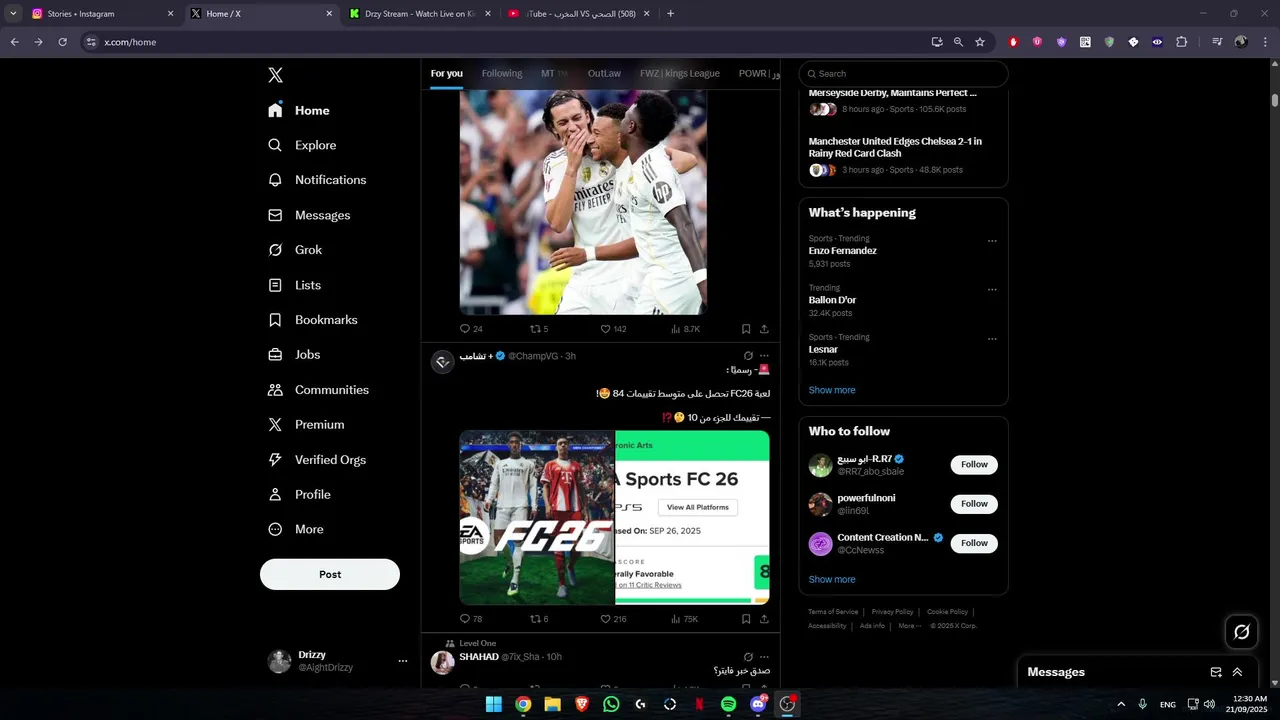Viewport: 1280px width, 720px height.
Task: Show more trends under What's happening
Action: click(x=832, y=390)
